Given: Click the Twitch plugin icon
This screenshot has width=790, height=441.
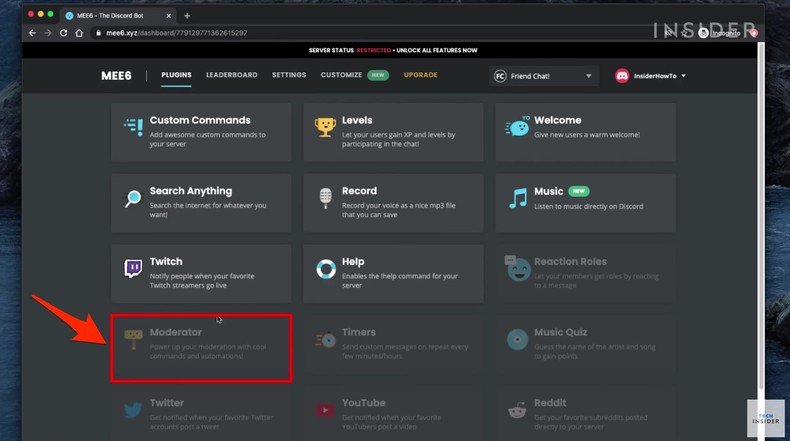Looking at the screenshot, I should click(133, 268).
